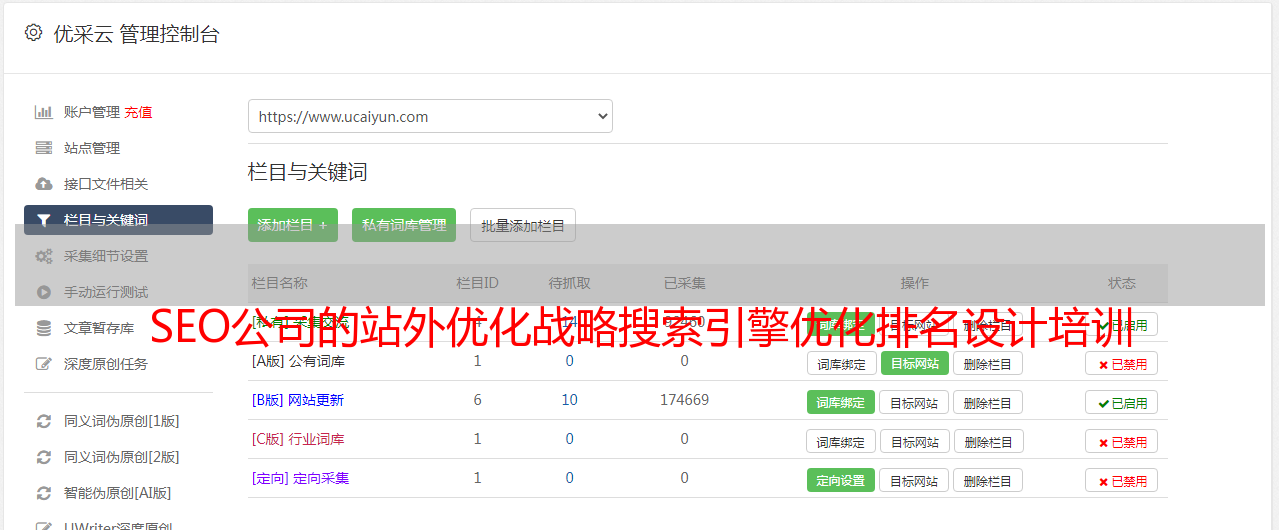Click the 操作 column header
The width and height of the screenshot is (1279, 530).
pyautogui.click(x=914, y=283)
